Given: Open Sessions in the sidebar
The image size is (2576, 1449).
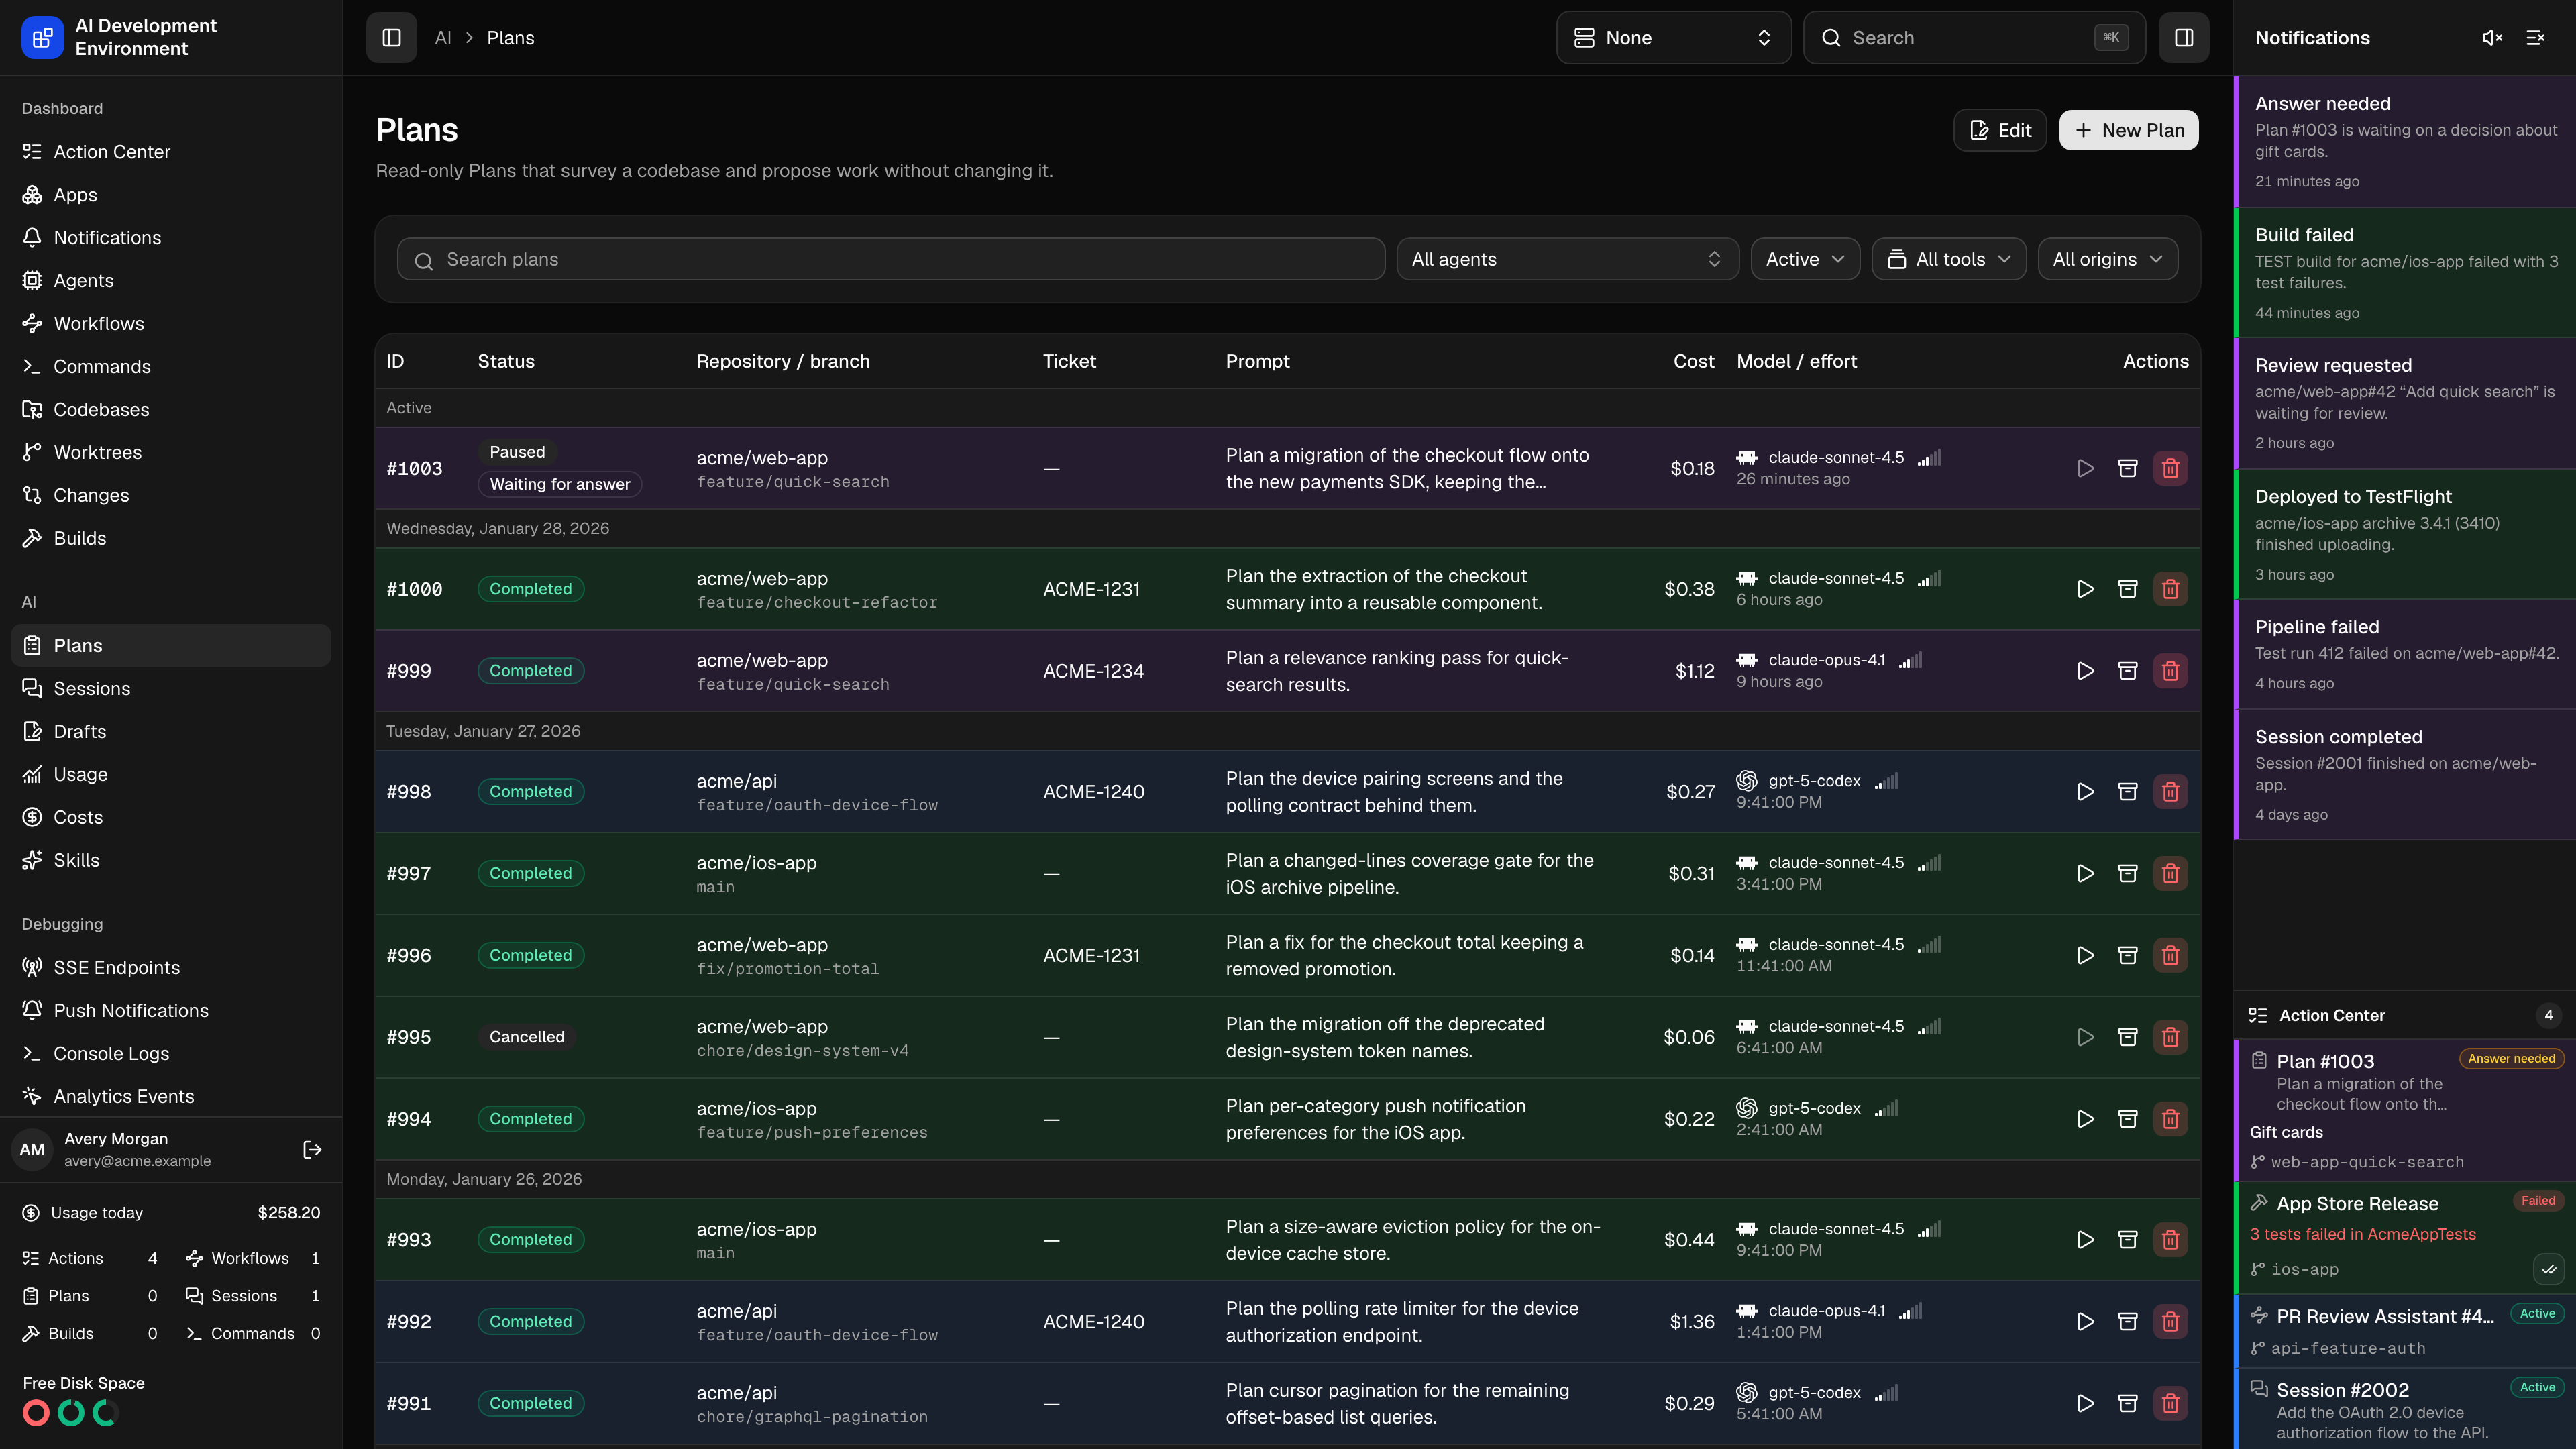Looking at the screenshot, I should click(x=171, y=689).
